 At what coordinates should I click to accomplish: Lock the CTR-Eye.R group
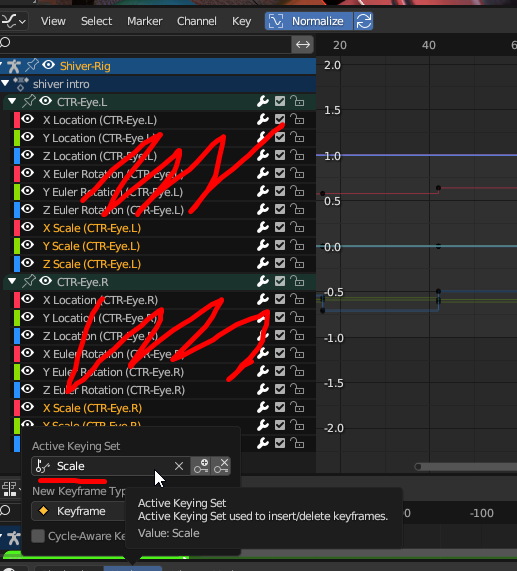tap(297, 281)
